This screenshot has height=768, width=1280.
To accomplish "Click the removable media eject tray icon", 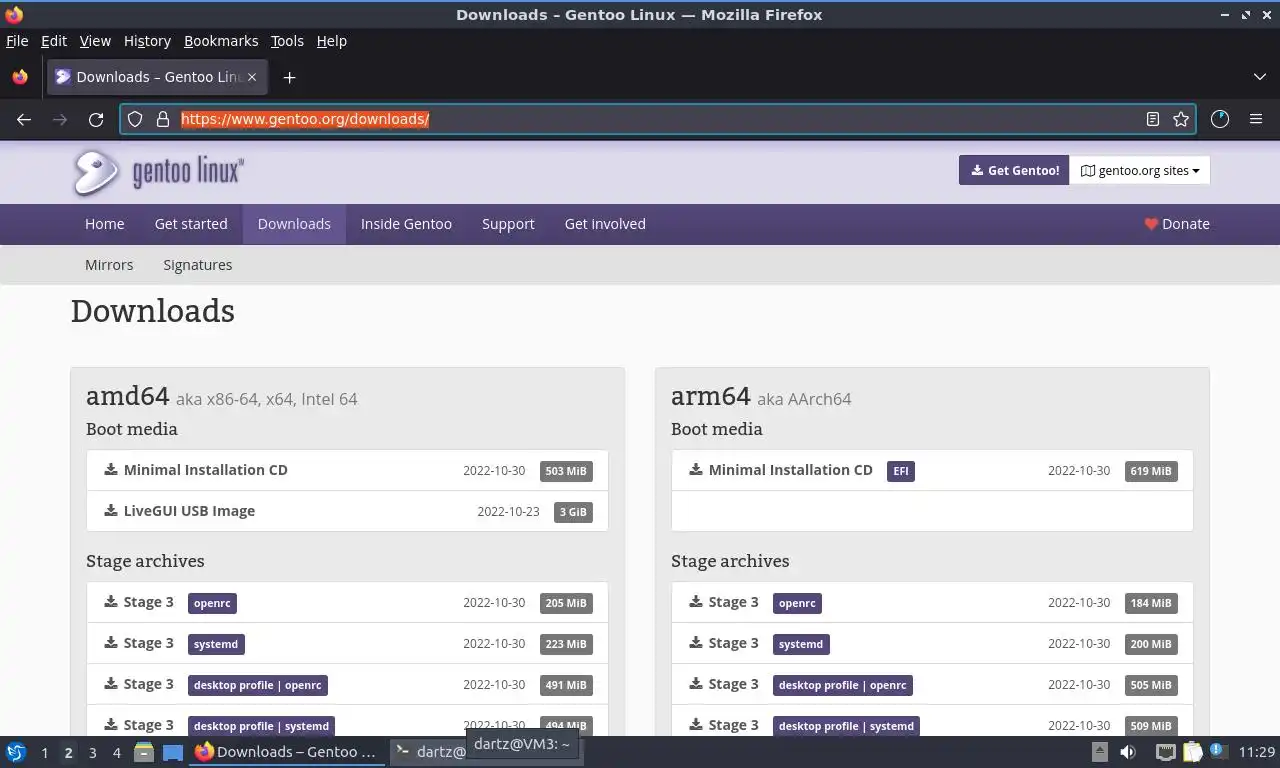I will tap(1099, 752).
